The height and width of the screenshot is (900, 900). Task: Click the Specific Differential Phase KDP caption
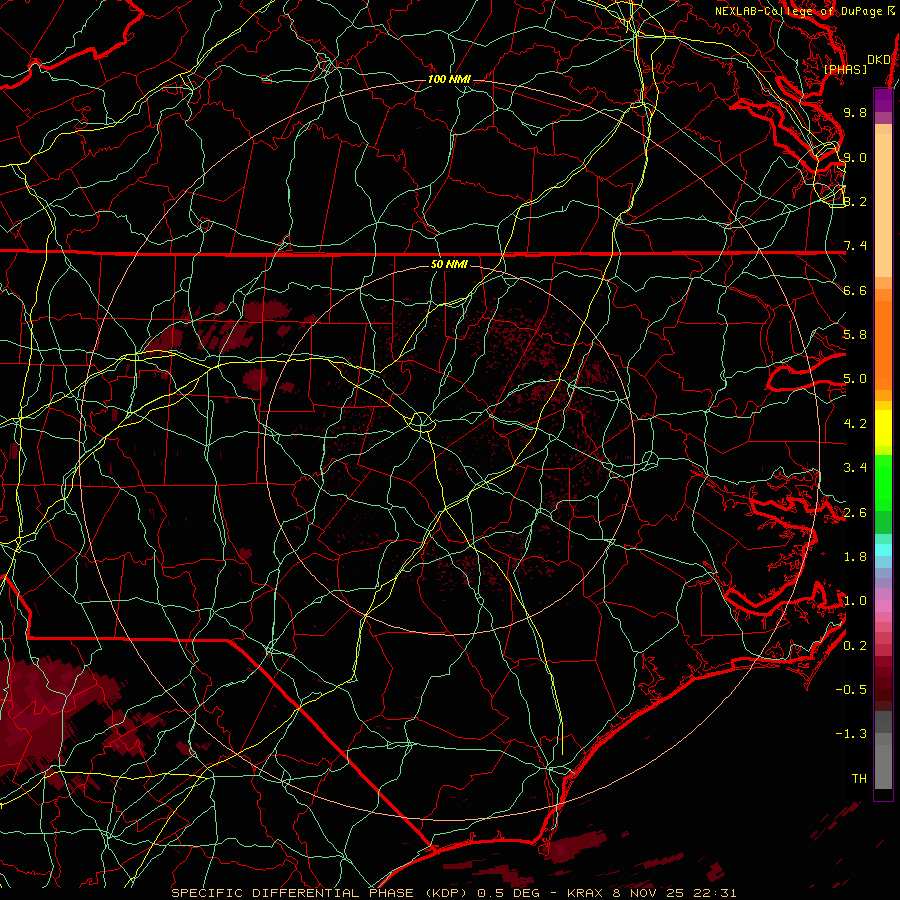453,893
